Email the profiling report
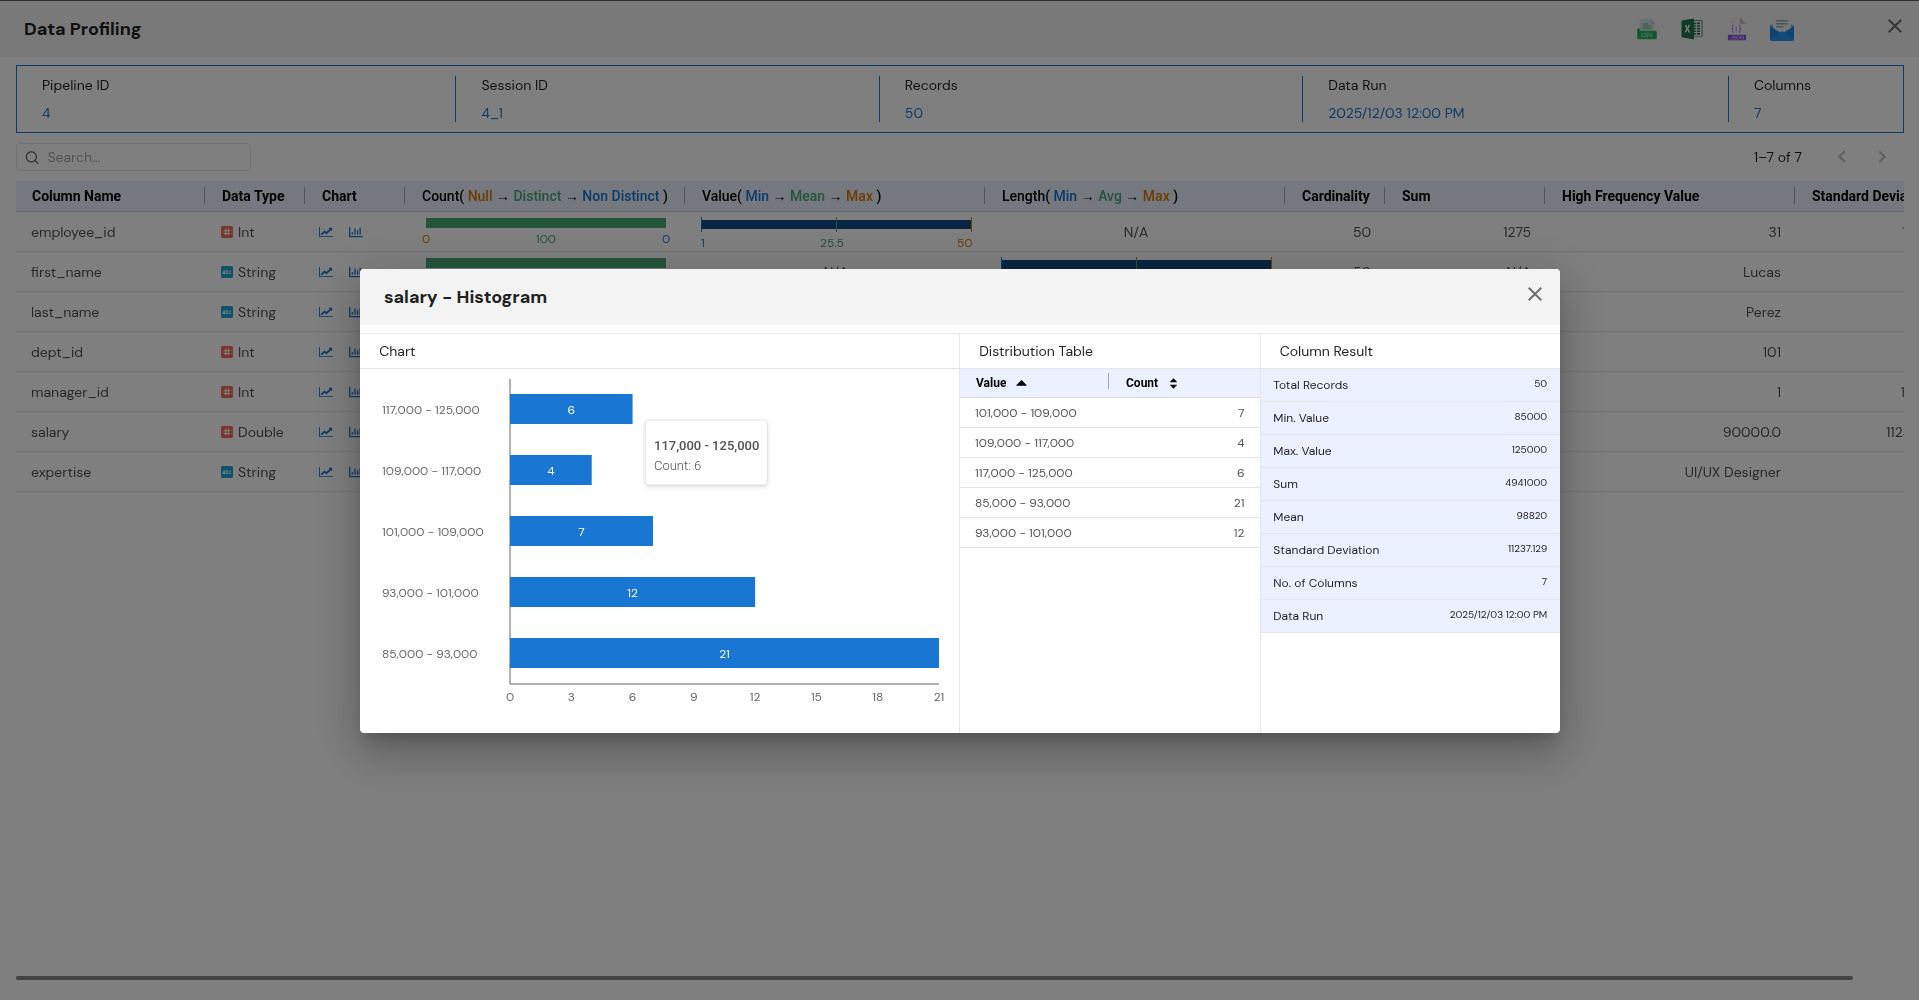The width and height of the screenshot is (1919, 1000). pyautogui.click(x=1781, y=29)
